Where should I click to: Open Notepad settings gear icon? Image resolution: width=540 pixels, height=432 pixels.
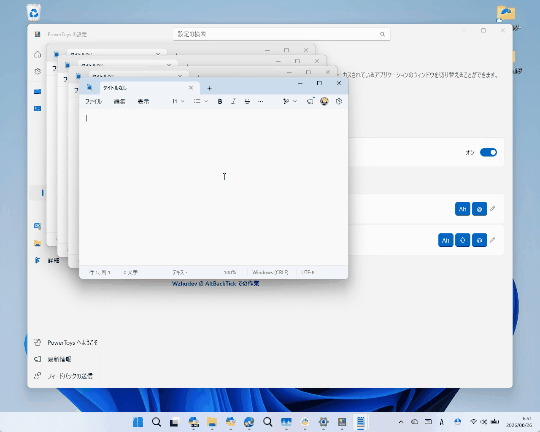(x=339, y=101)
